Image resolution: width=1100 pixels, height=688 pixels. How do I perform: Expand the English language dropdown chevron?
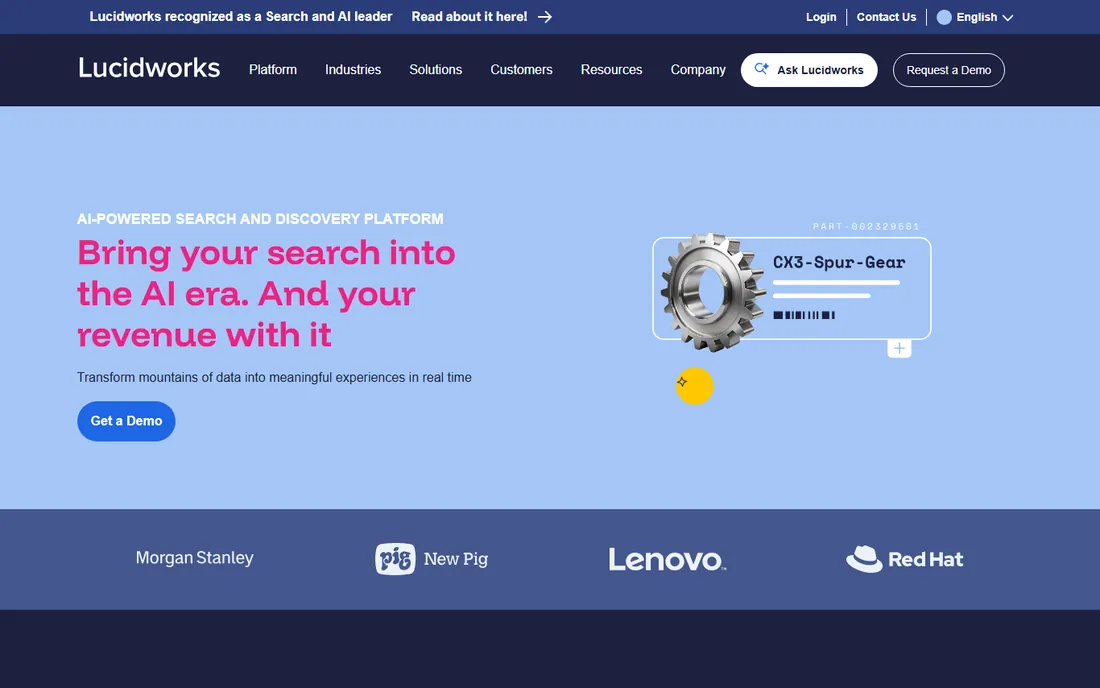[x=1008, y=18]
